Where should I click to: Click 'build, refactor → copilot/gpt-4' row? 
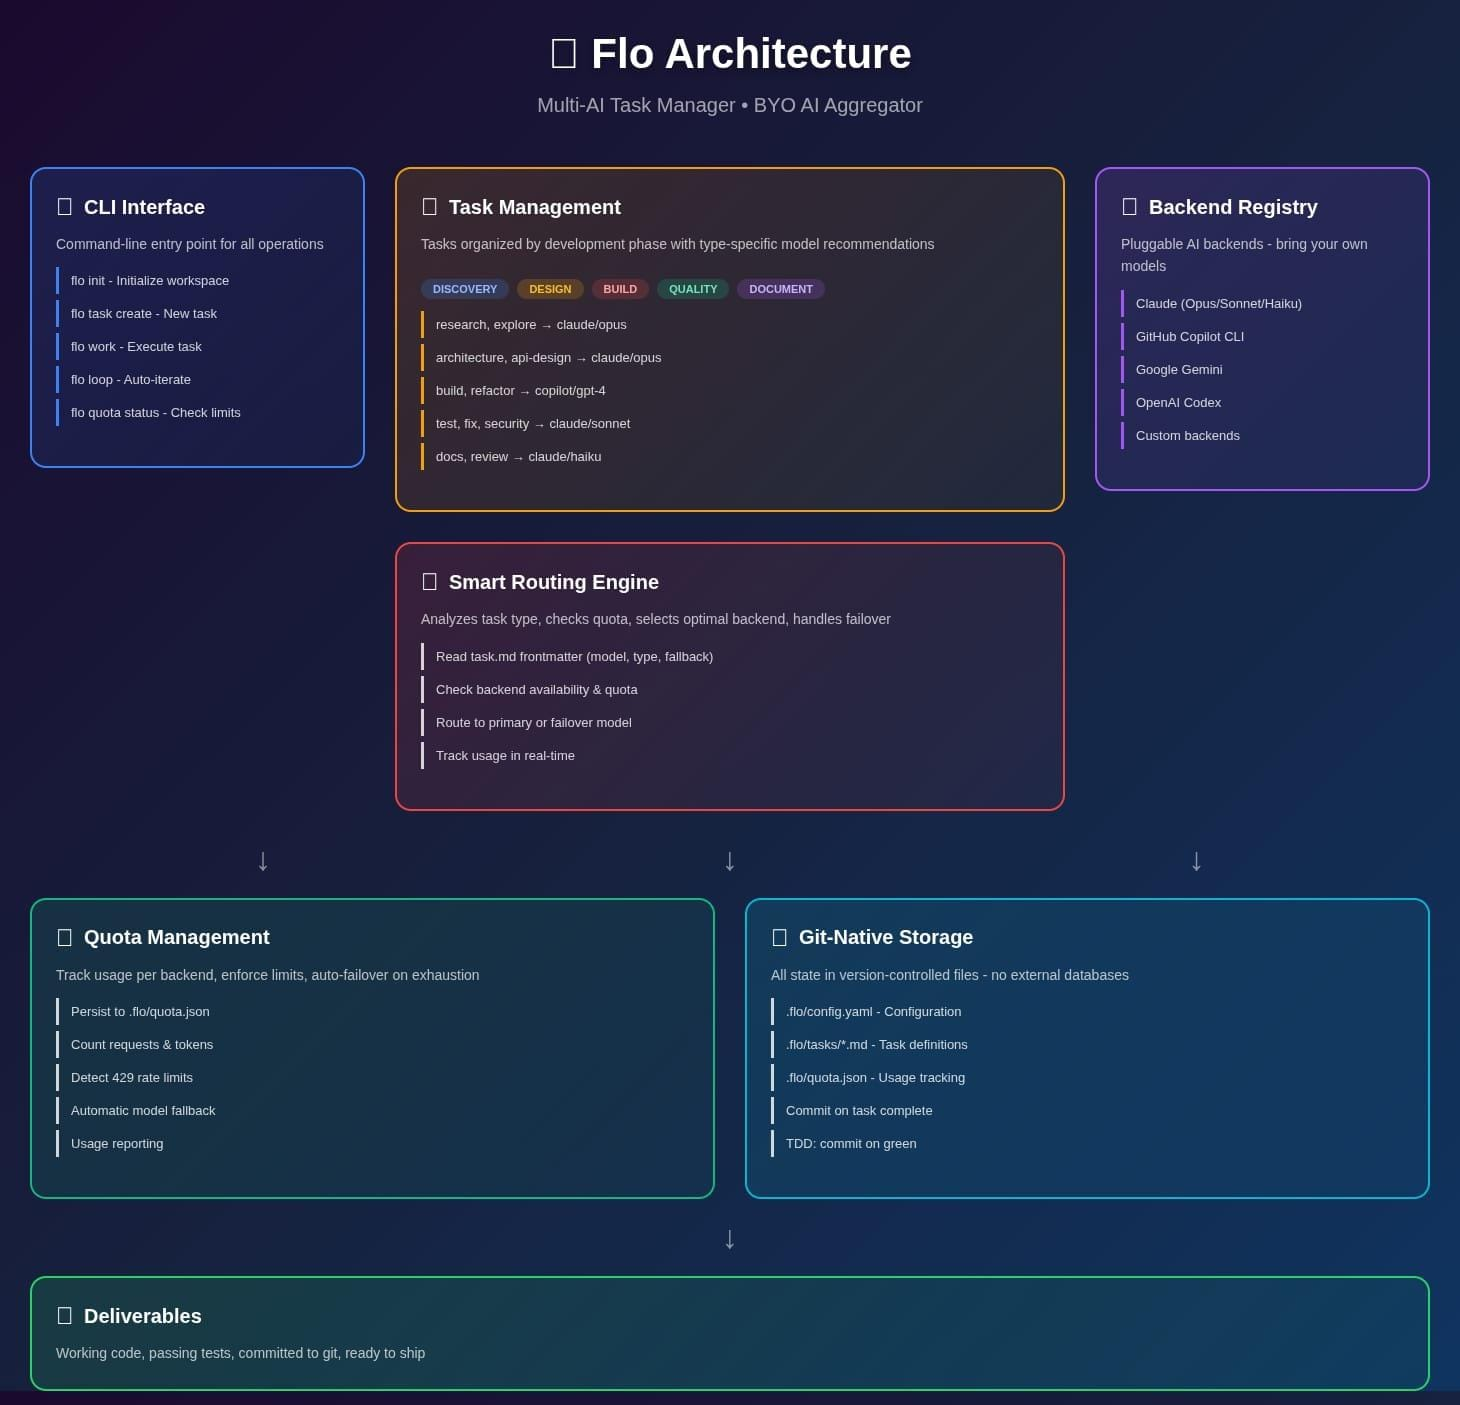click(x=520, y=391)
